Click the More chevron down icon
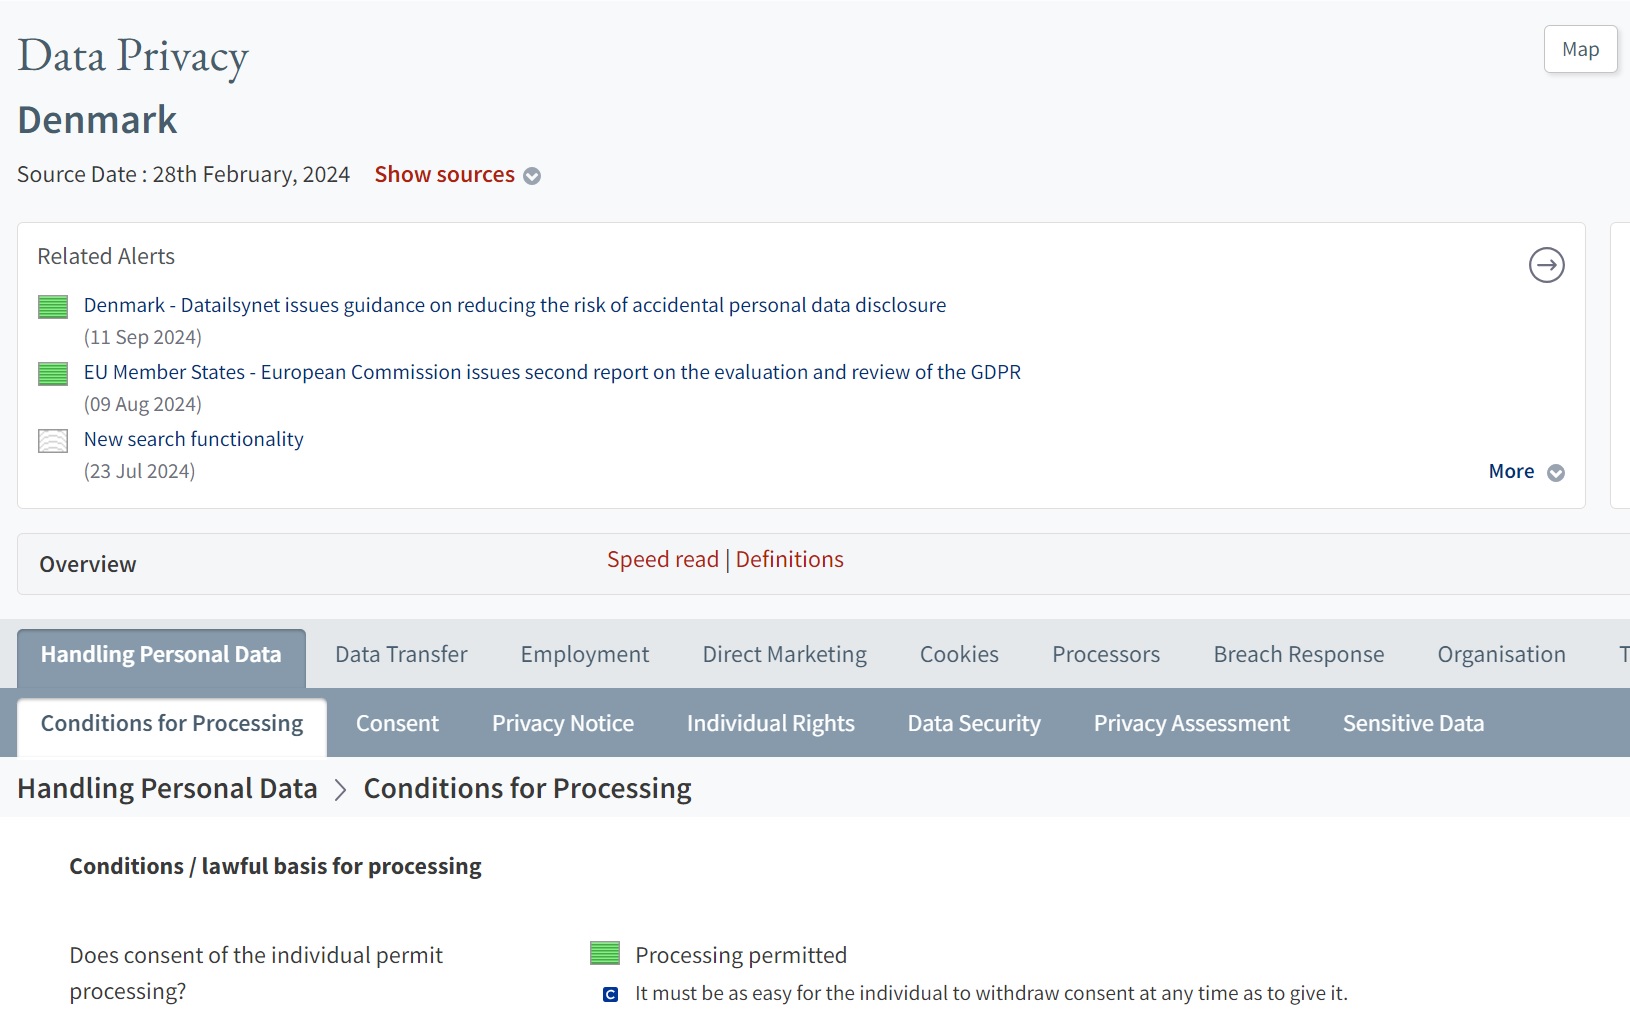The width and height of the screenshot is (1630, 1021). [1556, 473]
